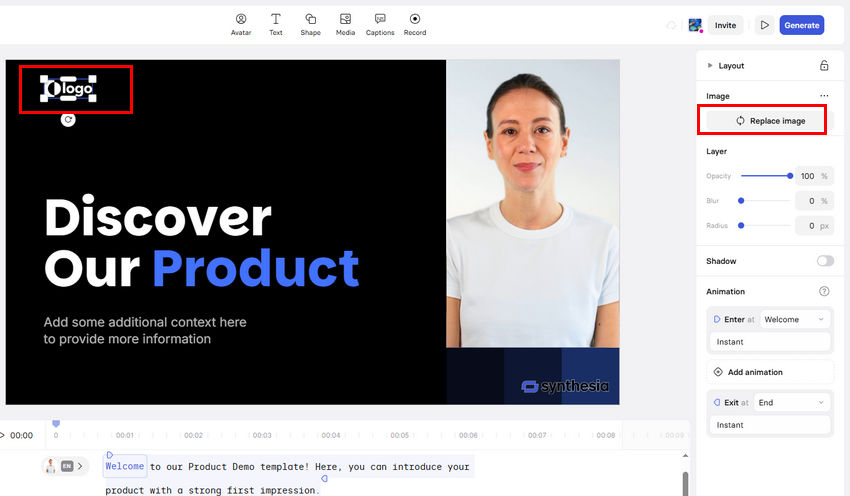Open the Exit at End dropdown
The height and width of the screenshot is (496, 850).
[x=792, y=402]
